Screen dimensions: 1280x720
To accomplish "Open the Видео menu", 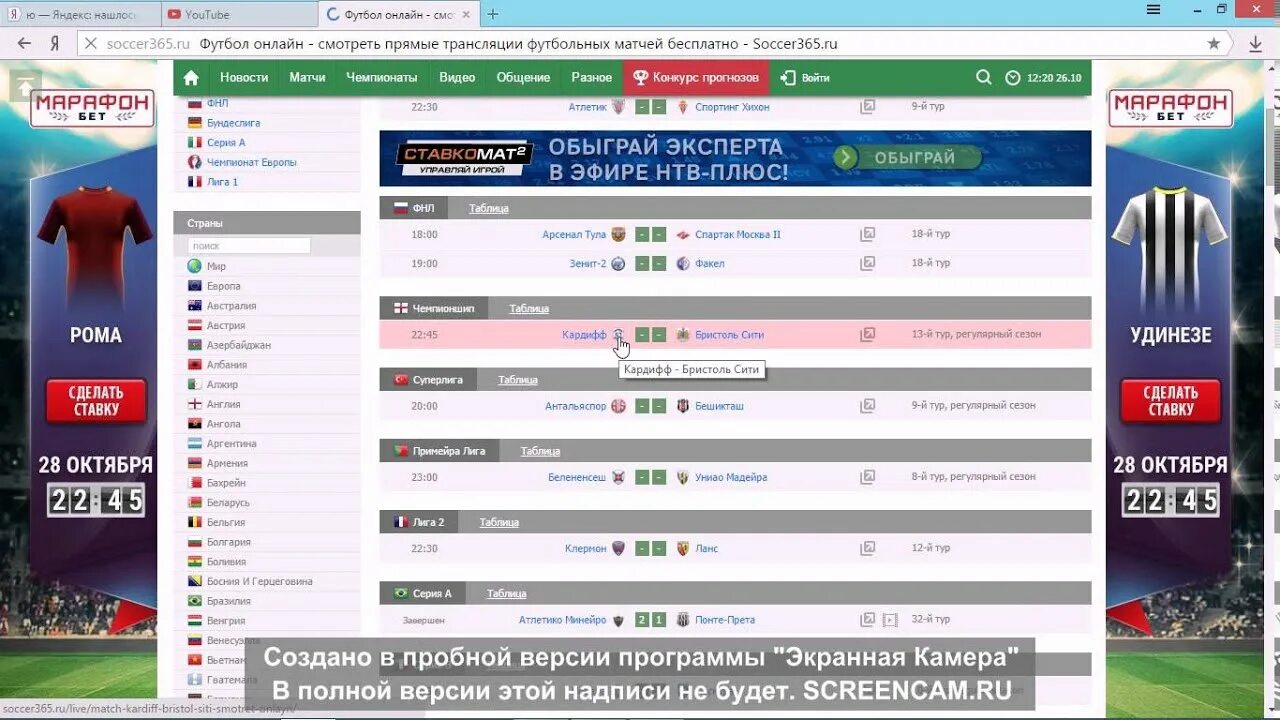I will 457,77.
